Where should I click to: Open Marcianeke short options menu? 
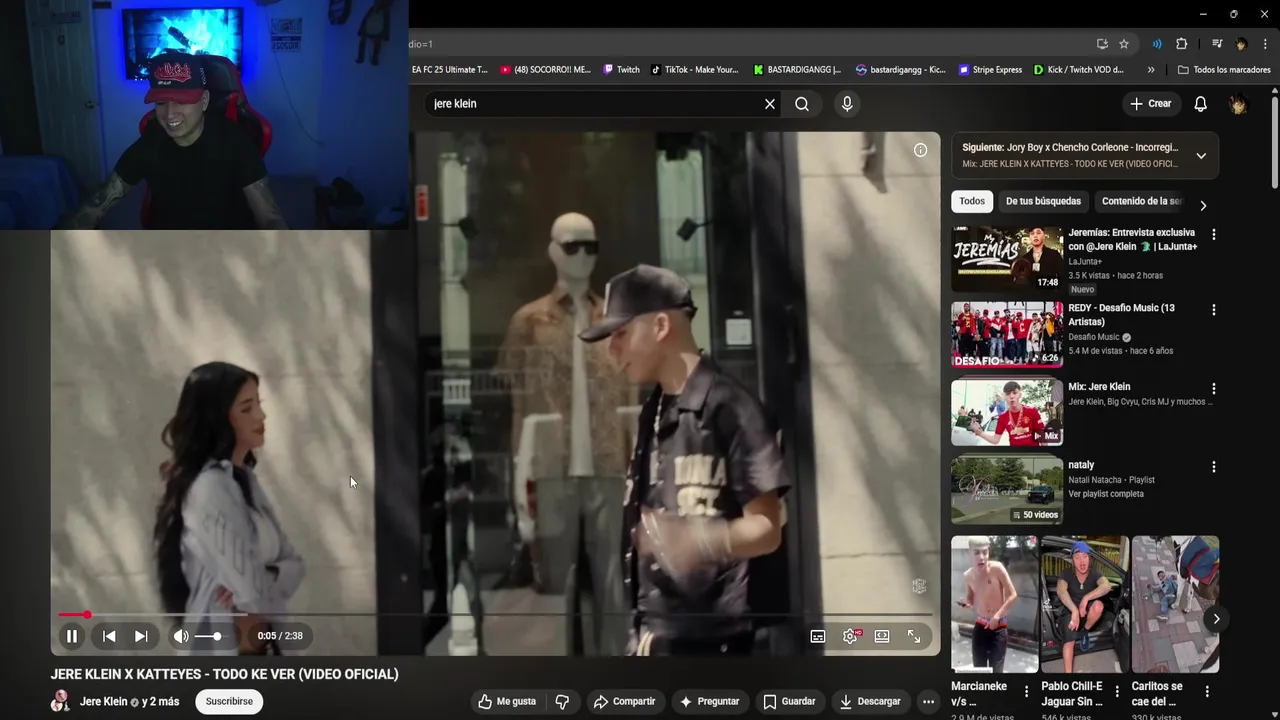[x=1026, y=691]
